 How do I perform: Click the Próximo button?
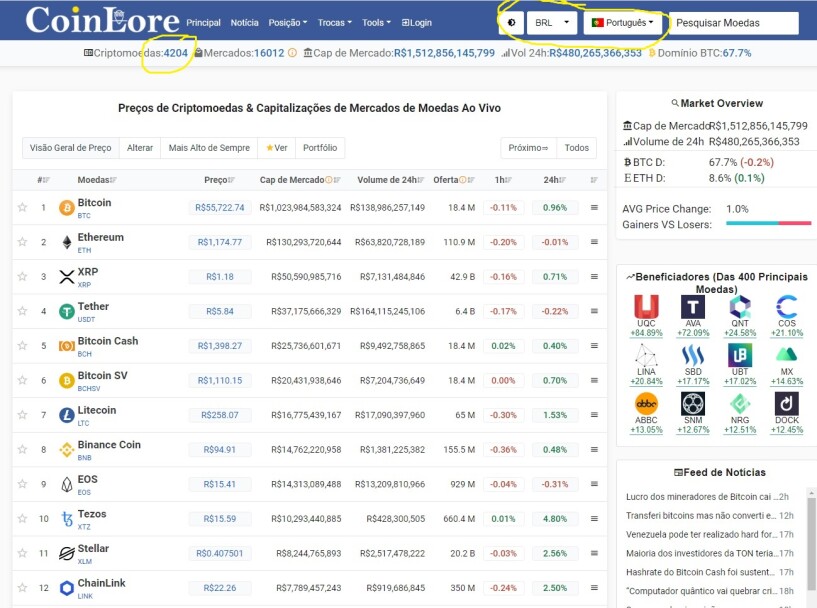coord(528,147)
